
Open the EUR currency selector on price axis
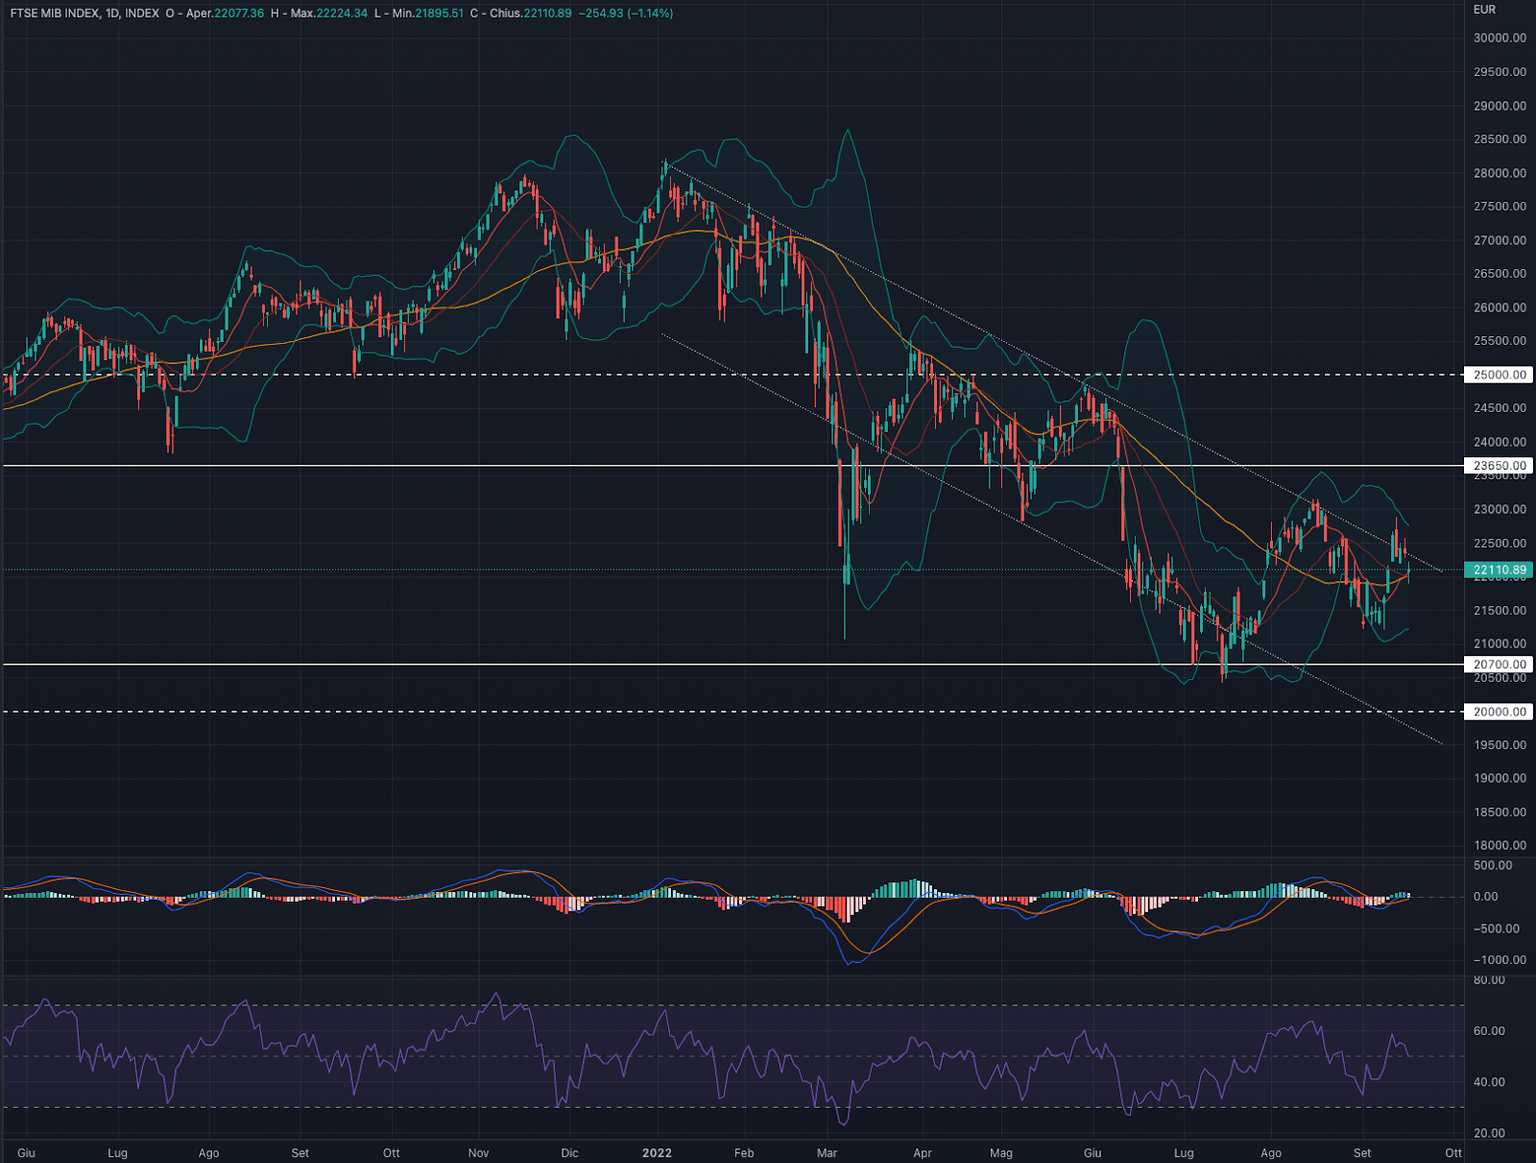(1484, 10)
